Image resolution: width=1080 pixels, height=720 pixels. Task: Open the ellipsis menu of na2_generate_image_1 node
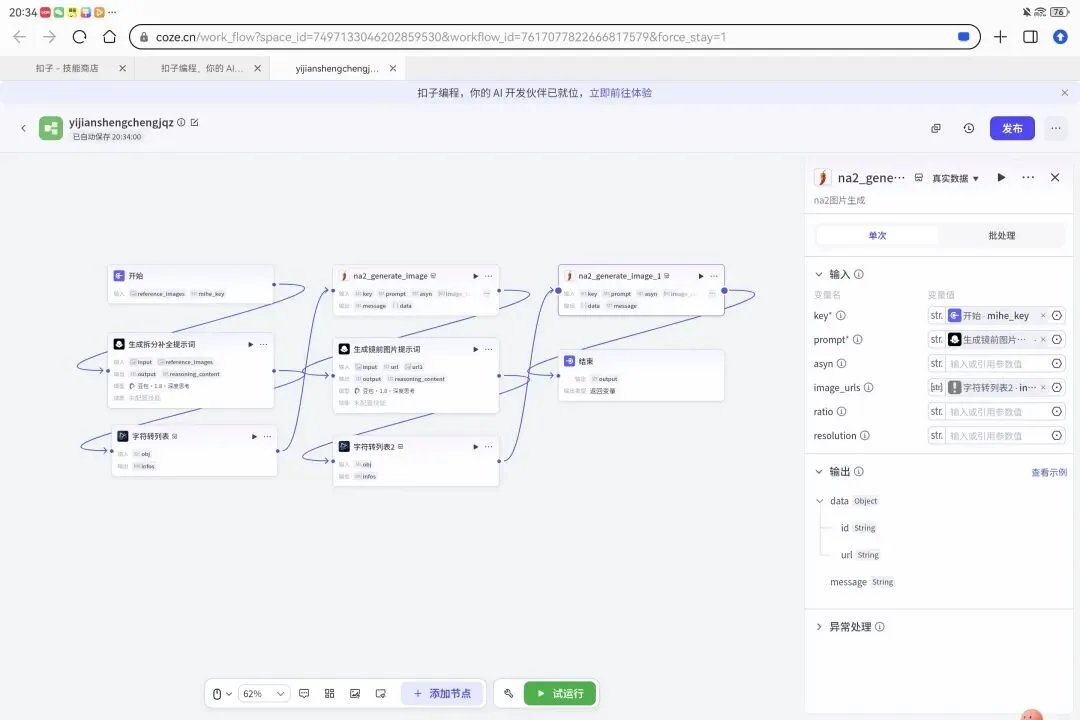click(x=714, y=276)
